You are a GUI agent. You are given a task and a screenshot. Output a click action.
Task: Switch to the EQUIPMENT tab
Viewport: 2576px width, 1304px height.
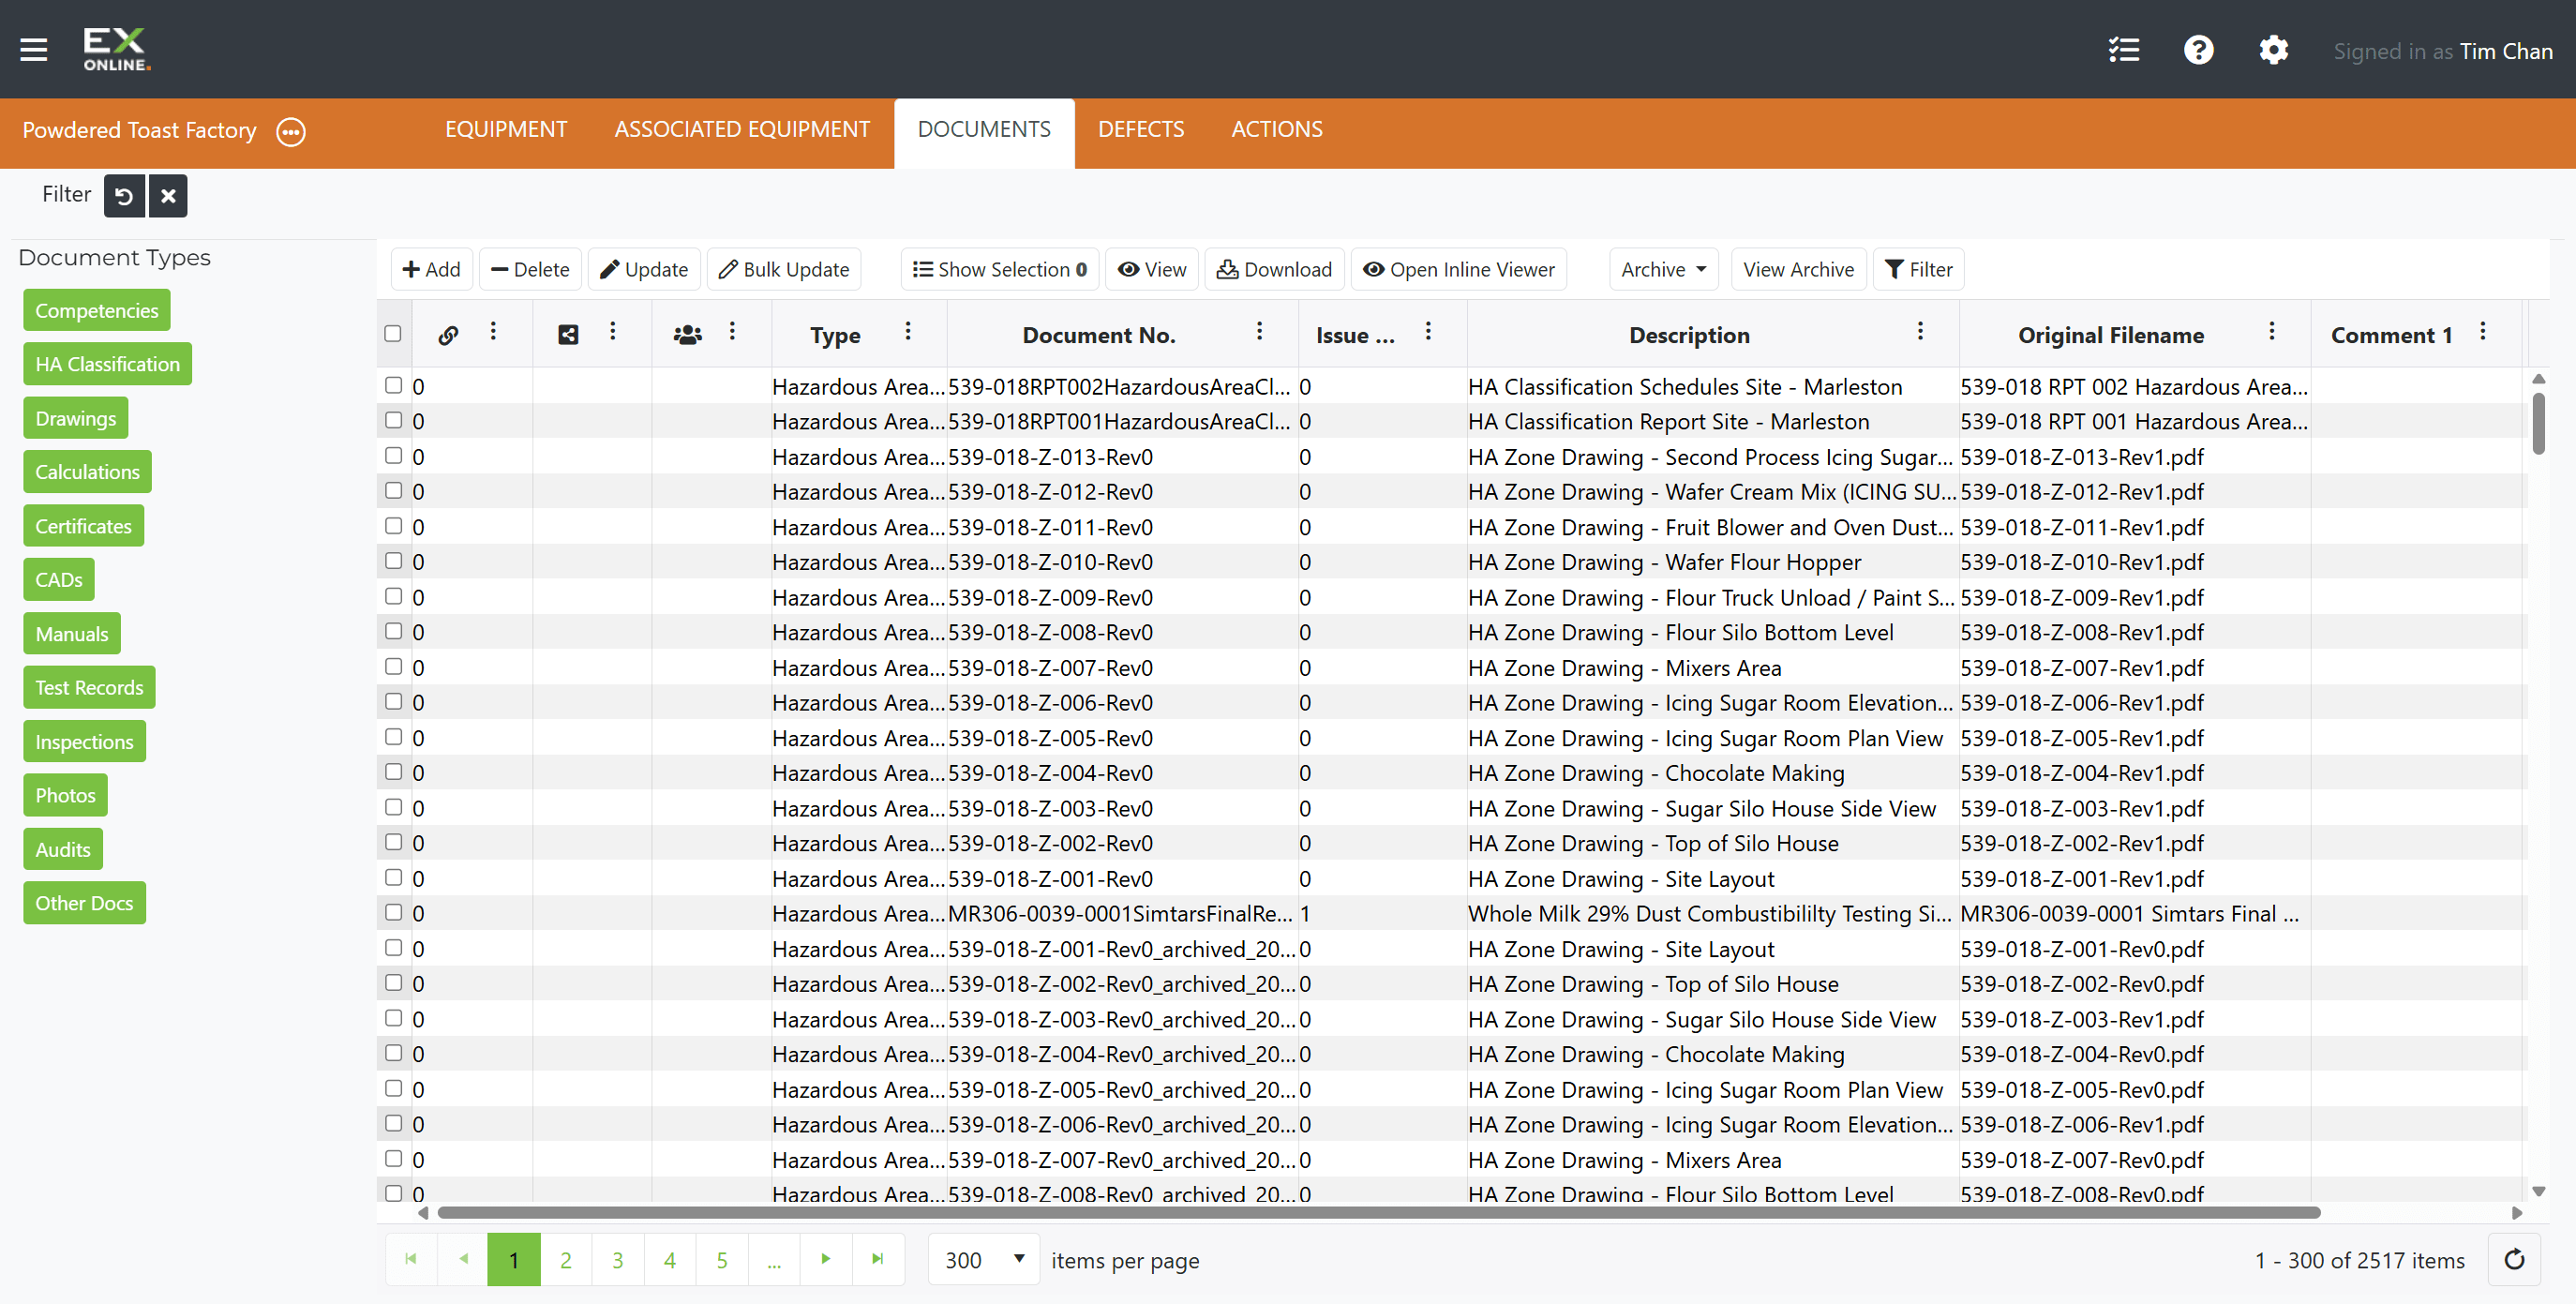(506, 129)
